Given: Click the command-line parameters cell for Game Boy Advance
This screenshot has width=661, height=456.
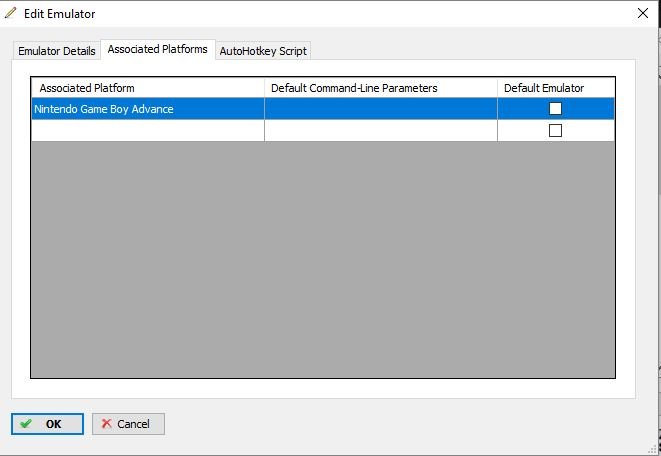Looking at the screenshot, I should click(381, 109).
